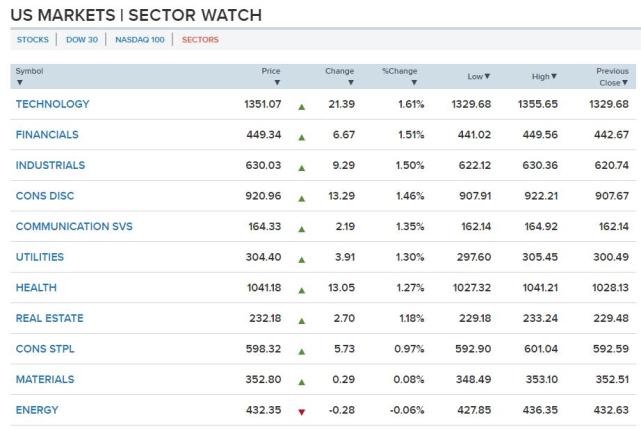Image resolution: width=641 pixels, height=429 pixels.
Task: Click the green up arrow in Cons Disc row
Action: coord(301,197)
